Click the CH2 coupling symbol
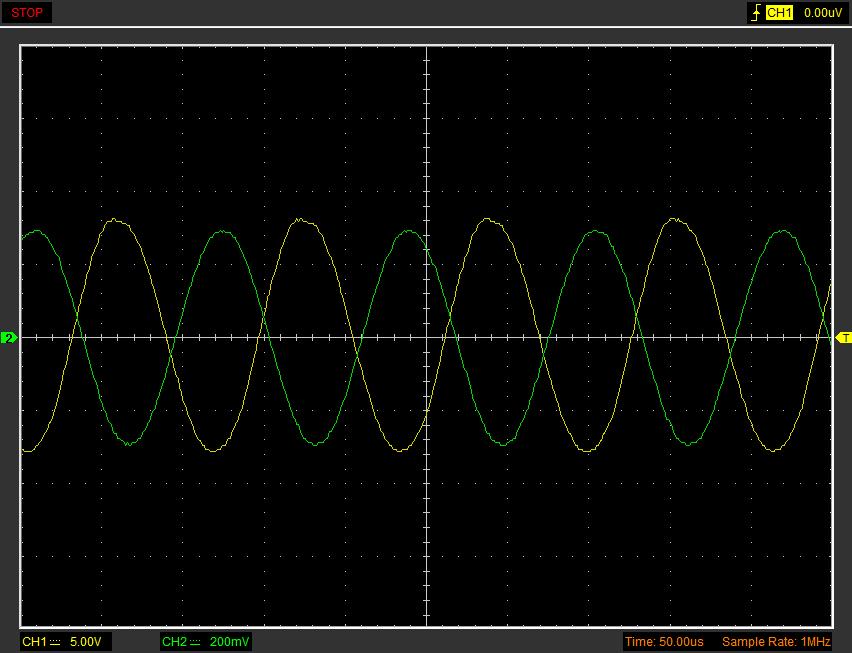The width and height of the screenshot is (852, 653). [196, 641]
